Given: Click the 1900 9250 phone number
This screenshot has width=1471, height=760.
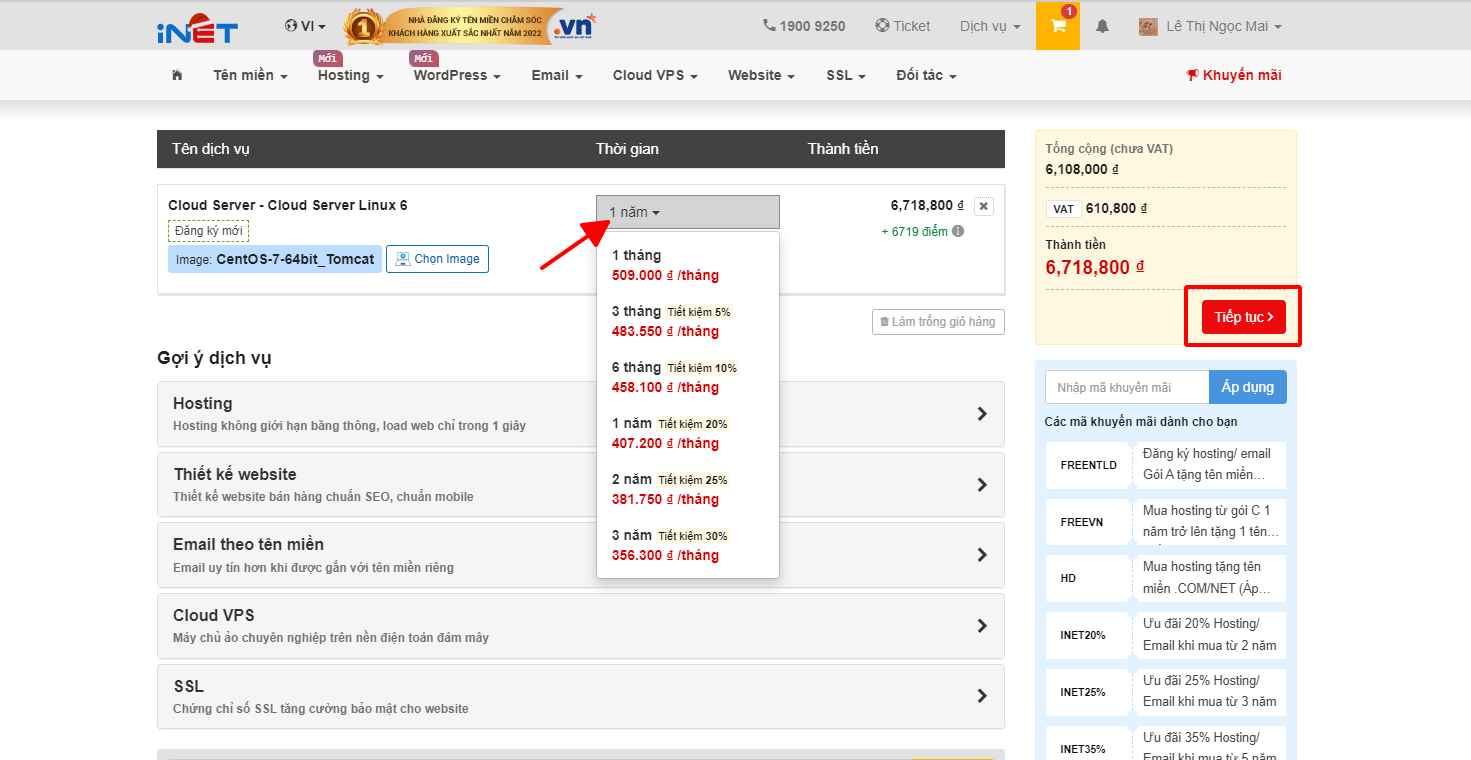Looking at the screenshot, I should tap(804, 26).
